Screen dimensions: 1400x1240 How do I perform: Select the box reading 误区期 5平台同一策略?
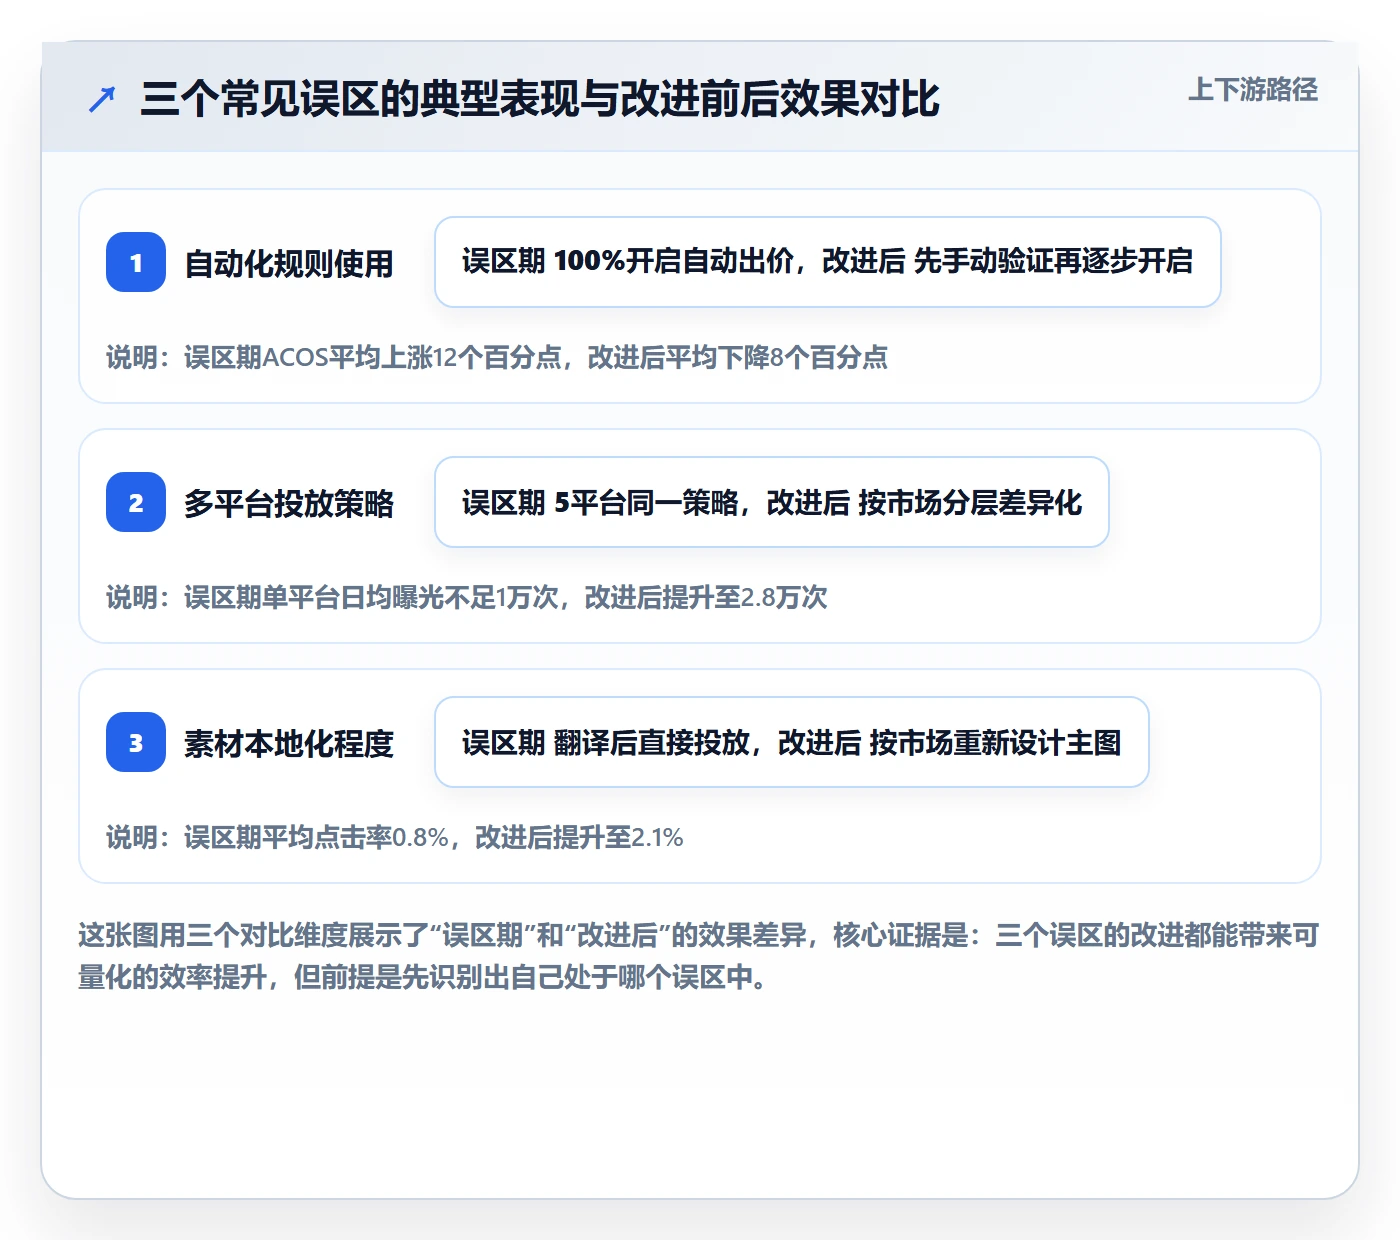tap(772, 502)
